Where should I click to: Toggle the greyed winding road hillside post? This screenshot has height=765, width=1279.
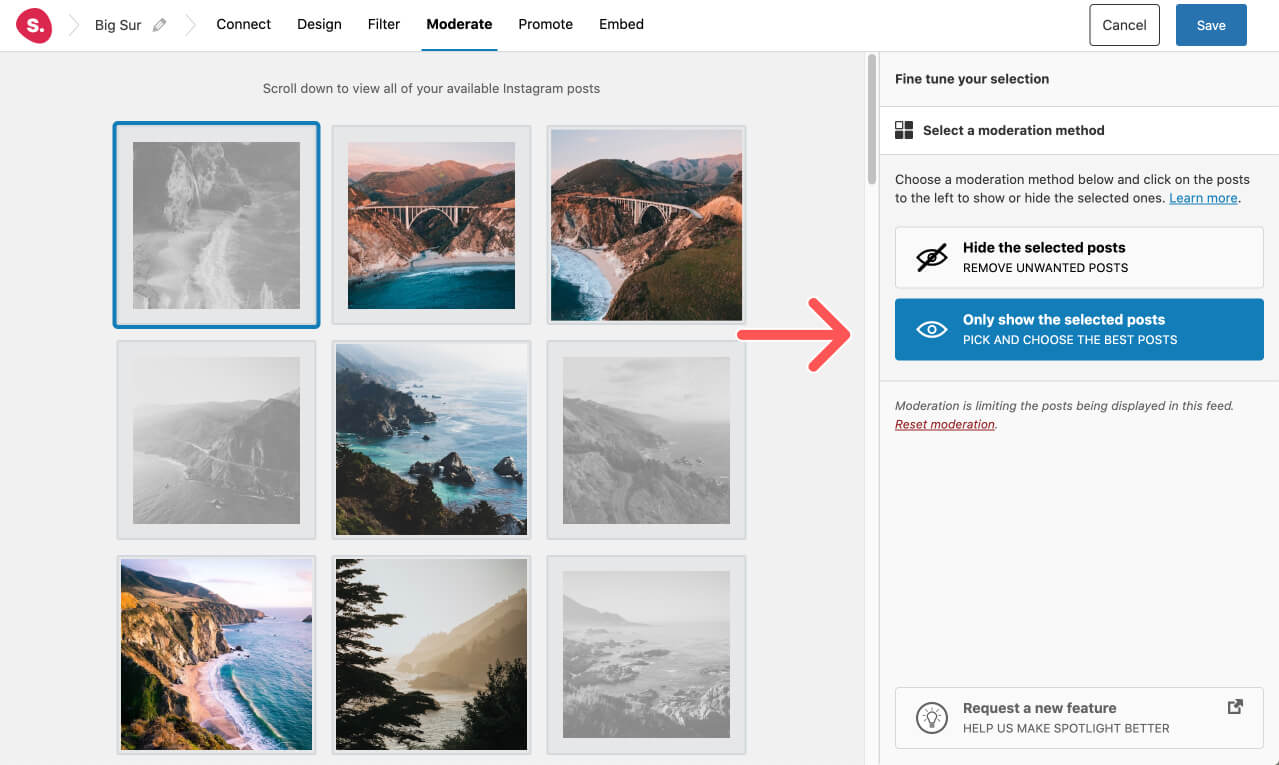coord(646,440)
